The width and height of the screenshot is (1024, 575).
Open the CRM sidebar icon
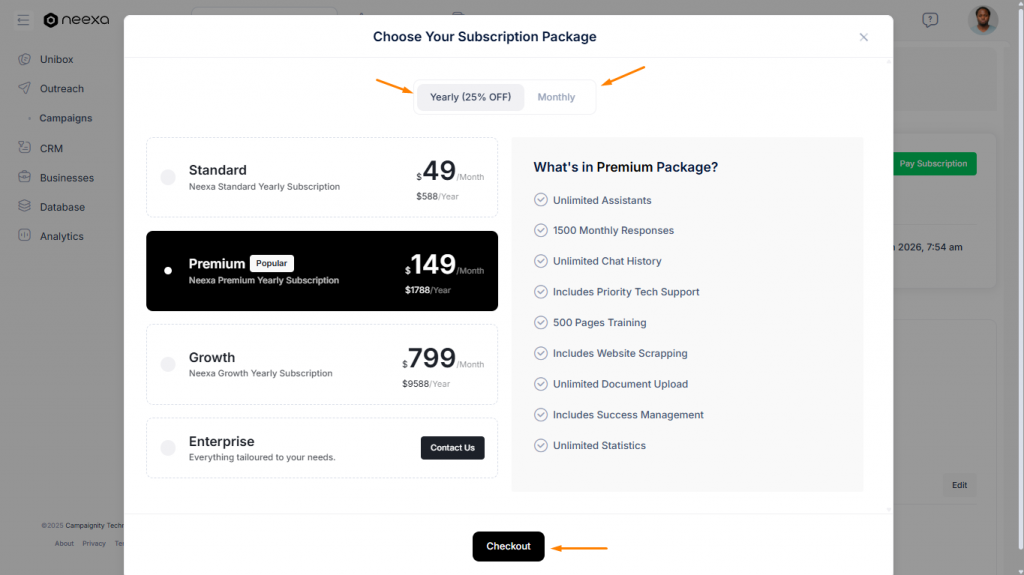click(25, 148)
